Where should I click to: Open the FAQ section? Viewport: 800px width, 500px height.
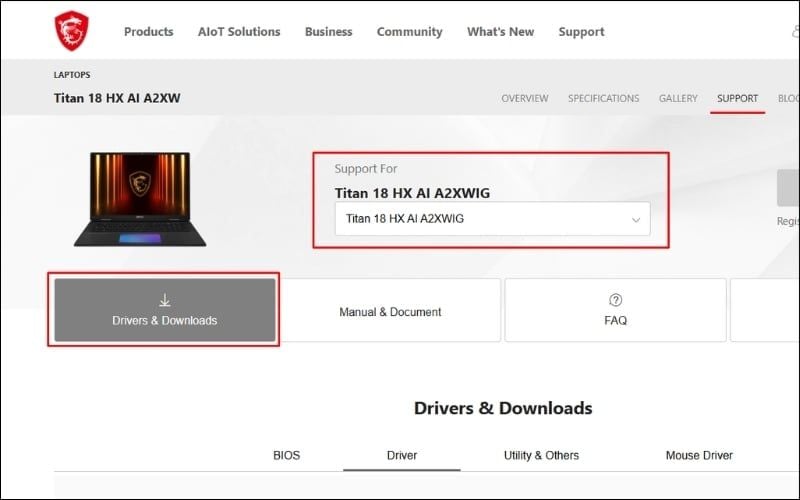(615, 310)
